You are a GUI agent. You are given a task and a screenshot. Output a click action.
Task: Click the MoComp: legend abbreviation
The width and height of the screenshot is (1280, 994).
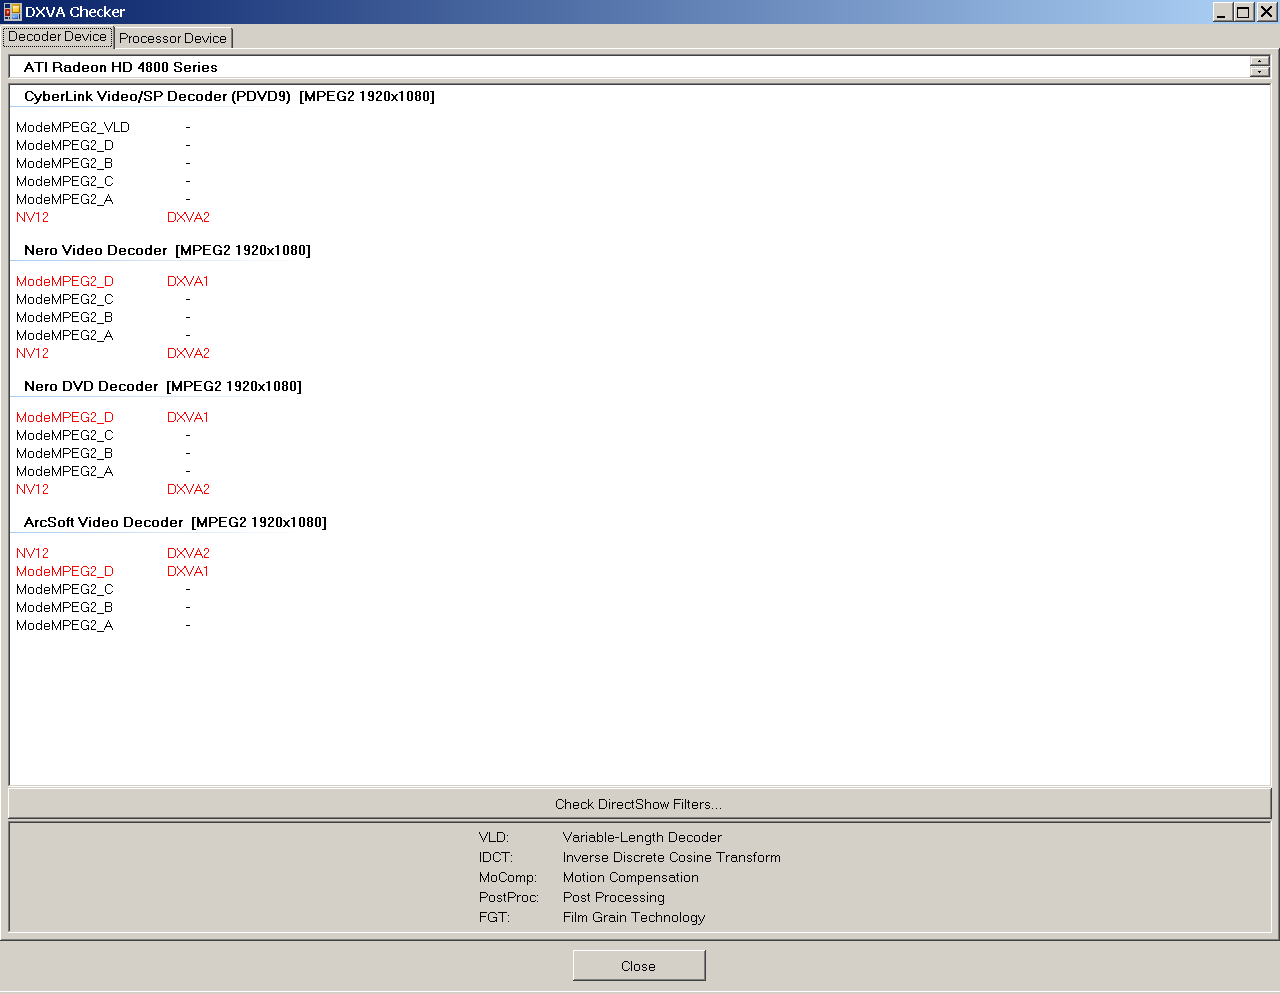508,878
